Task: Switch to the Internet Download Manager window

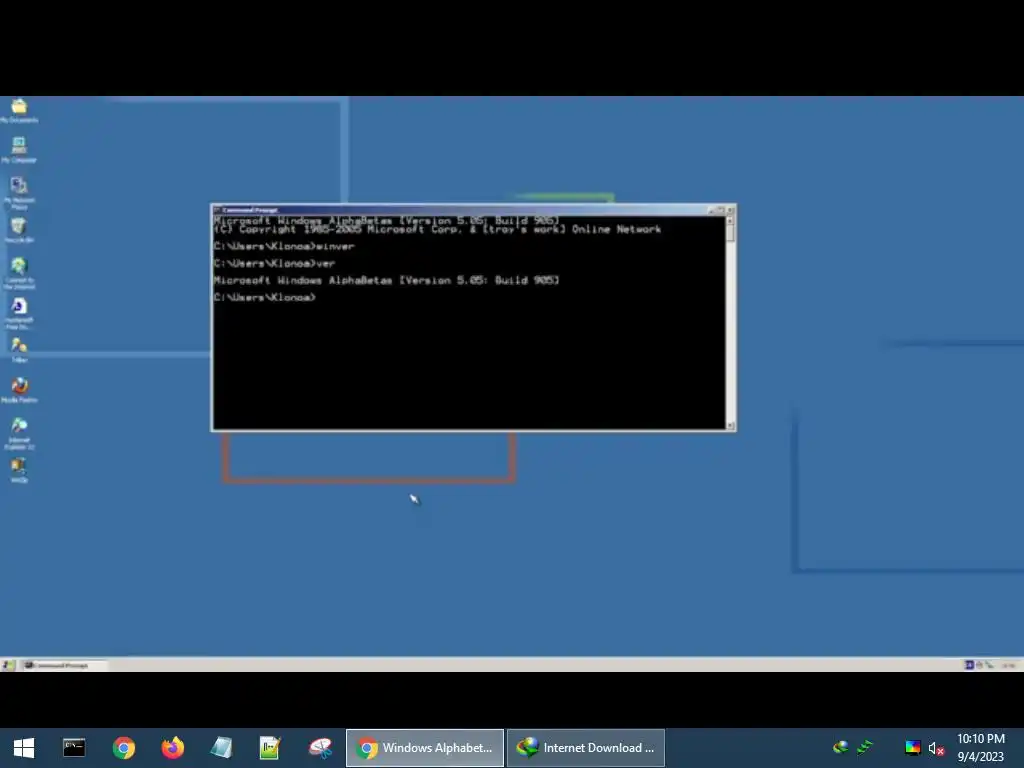Action: (586, 748)
